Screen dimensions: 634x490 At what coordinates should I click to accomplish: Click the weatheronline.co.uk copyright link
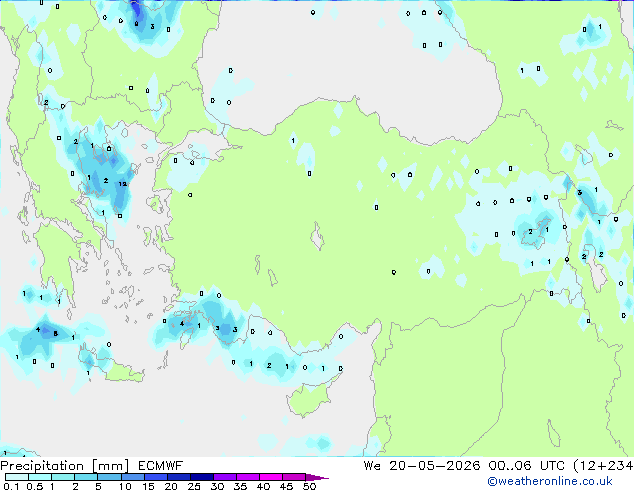point(550,481)
